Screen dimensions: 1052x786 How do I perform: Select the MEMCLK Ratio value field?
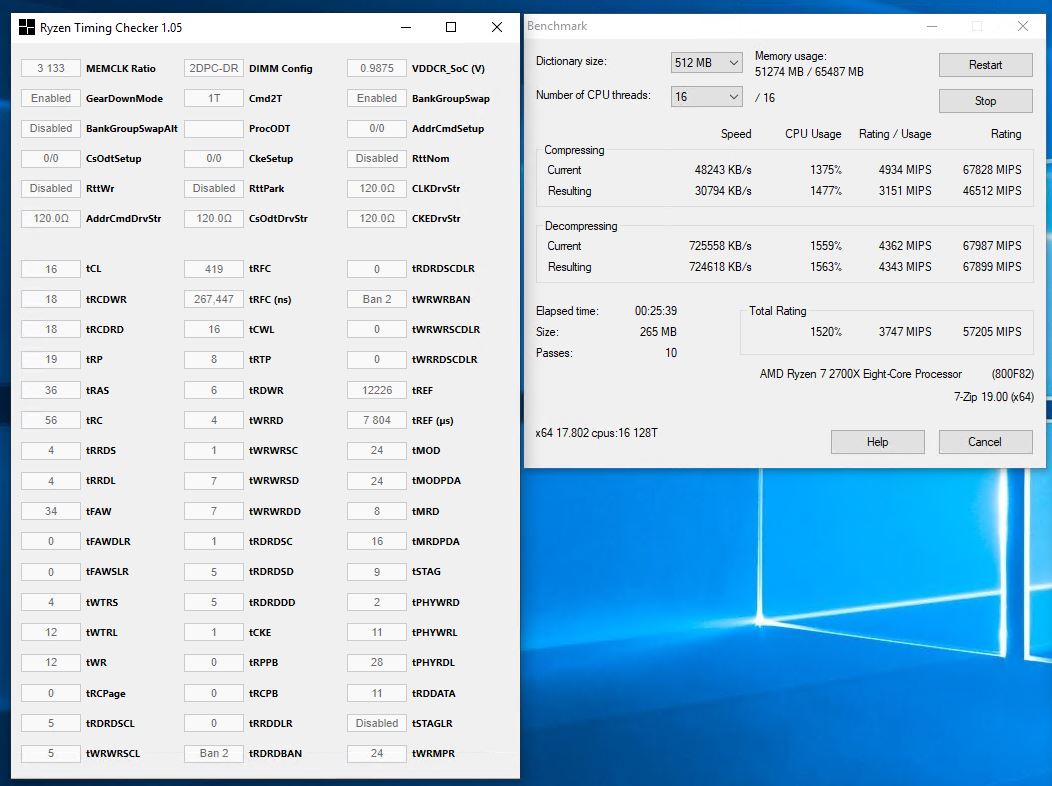tap(51, 68)
